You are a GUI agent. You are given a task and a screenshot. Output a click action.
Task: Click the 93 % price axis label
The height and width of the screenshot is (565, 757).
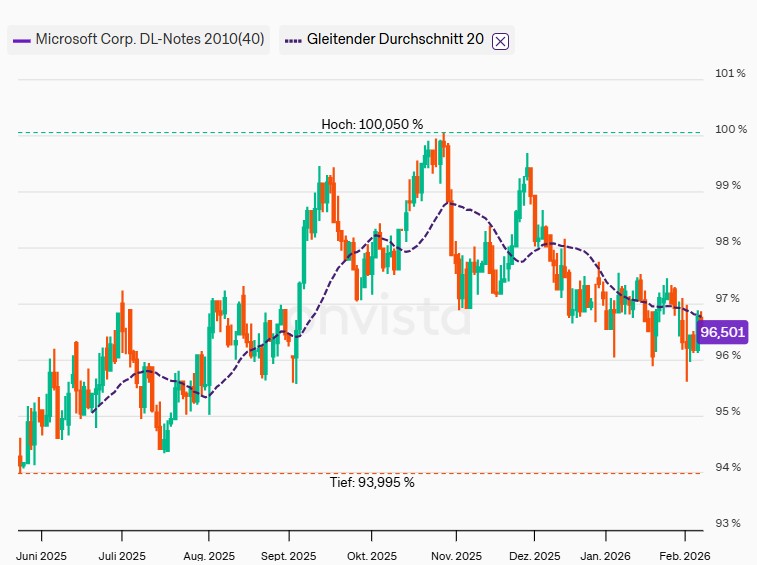click(x=730, y=524)
